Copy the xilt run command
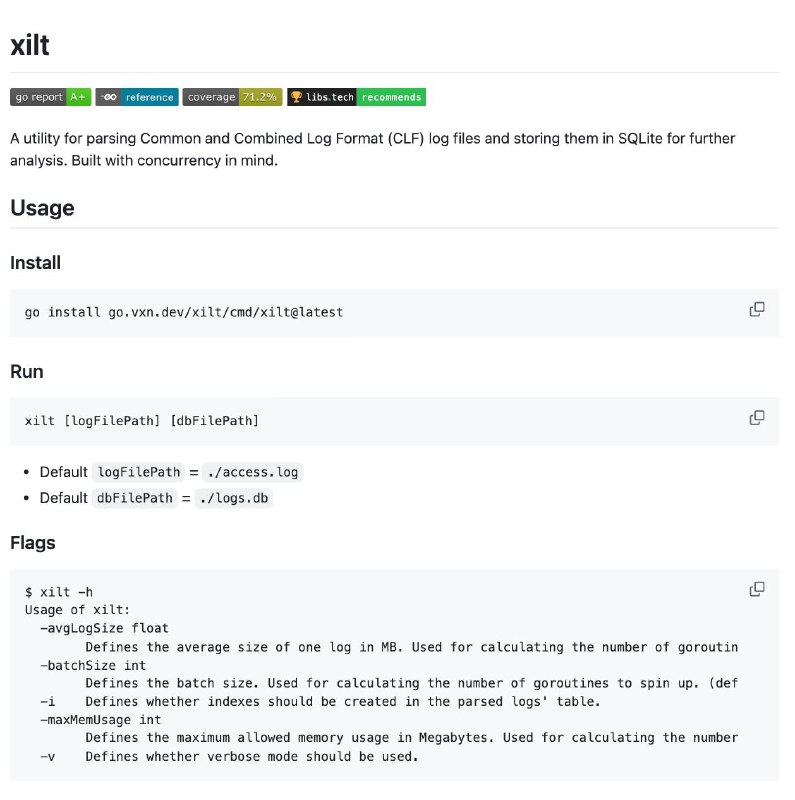 click(757, 418)
